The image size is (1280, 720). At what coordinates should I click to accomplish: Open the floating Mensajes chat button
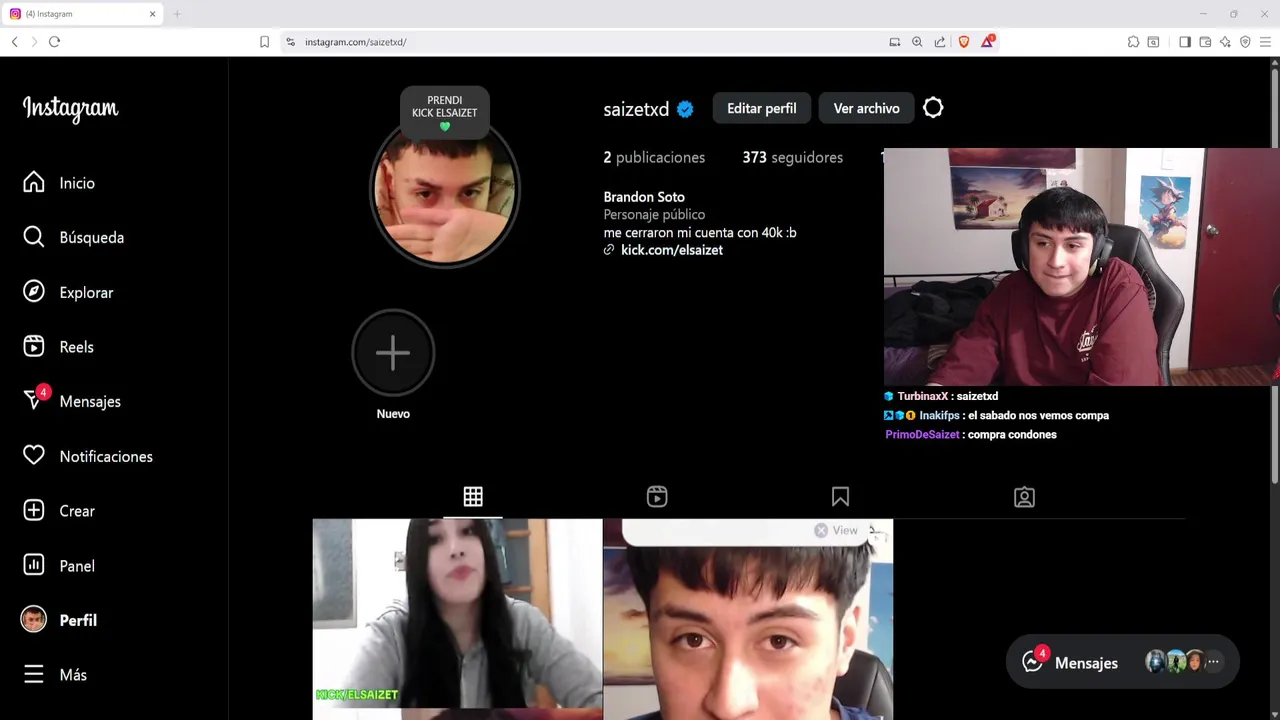point(1122,662)
